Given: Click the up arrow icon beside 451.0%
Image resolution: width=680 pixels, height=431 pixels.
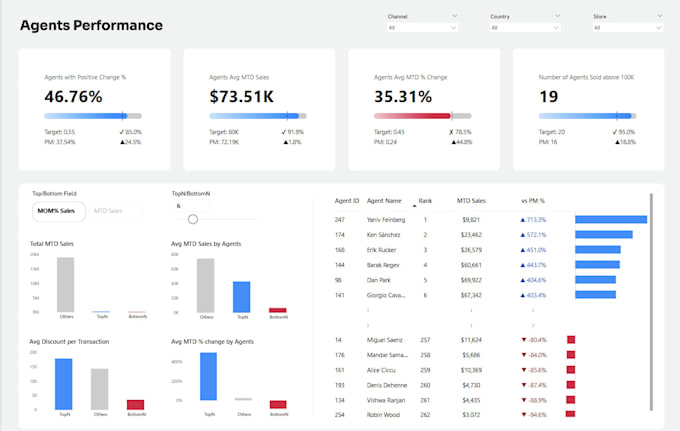Looking at the screenshot, I should [523, 250].
